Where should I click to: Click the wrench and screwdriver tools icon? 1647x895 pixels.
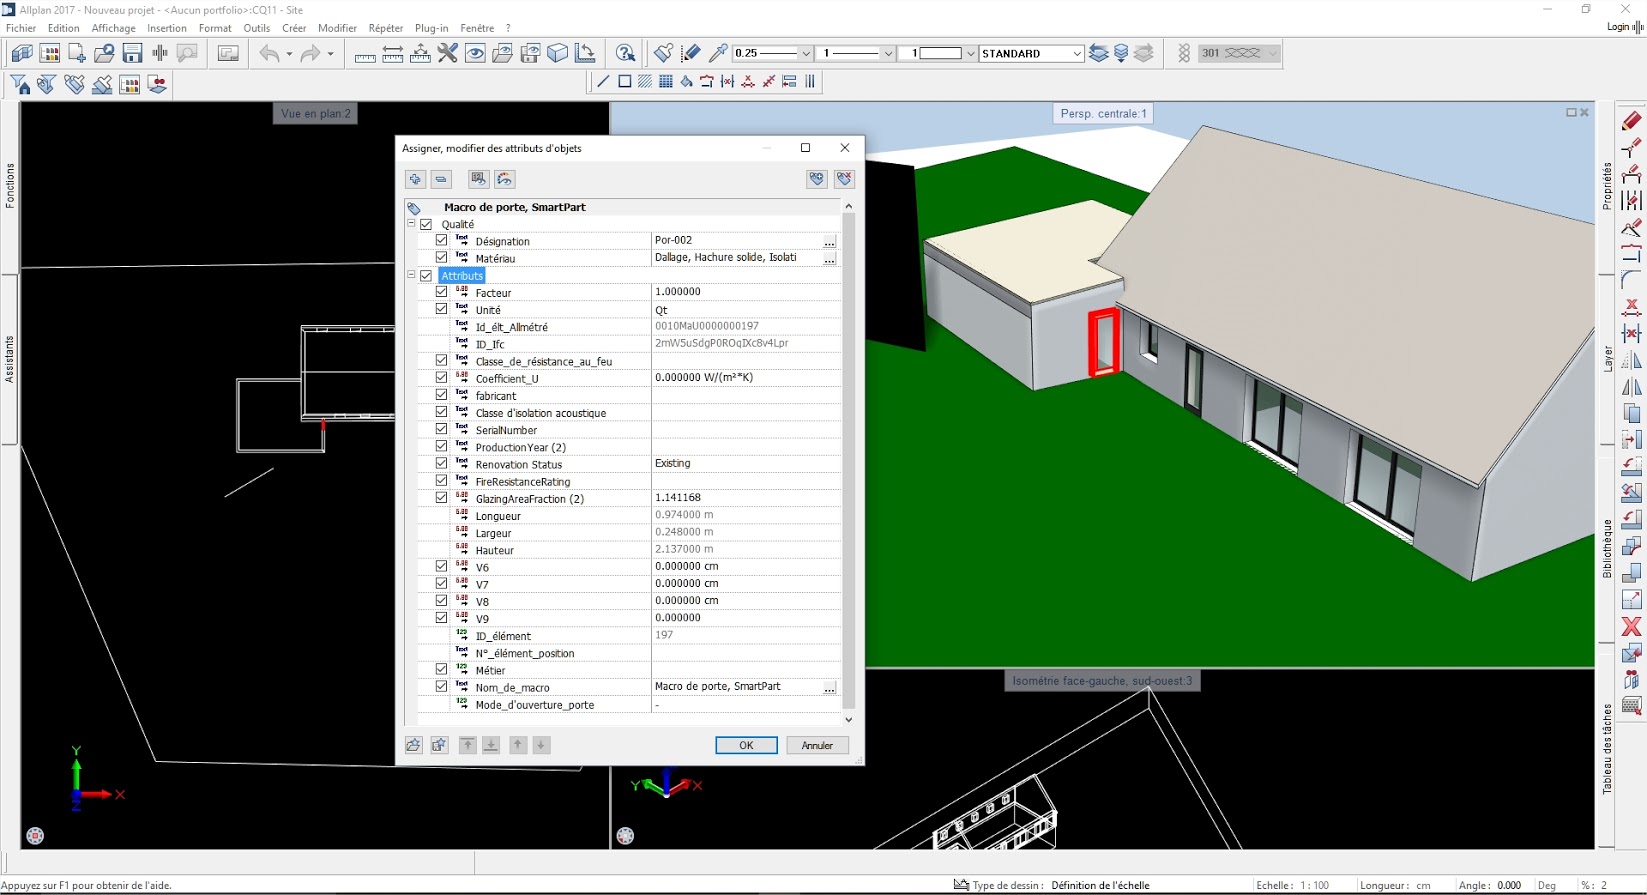(x=447, y=54)
